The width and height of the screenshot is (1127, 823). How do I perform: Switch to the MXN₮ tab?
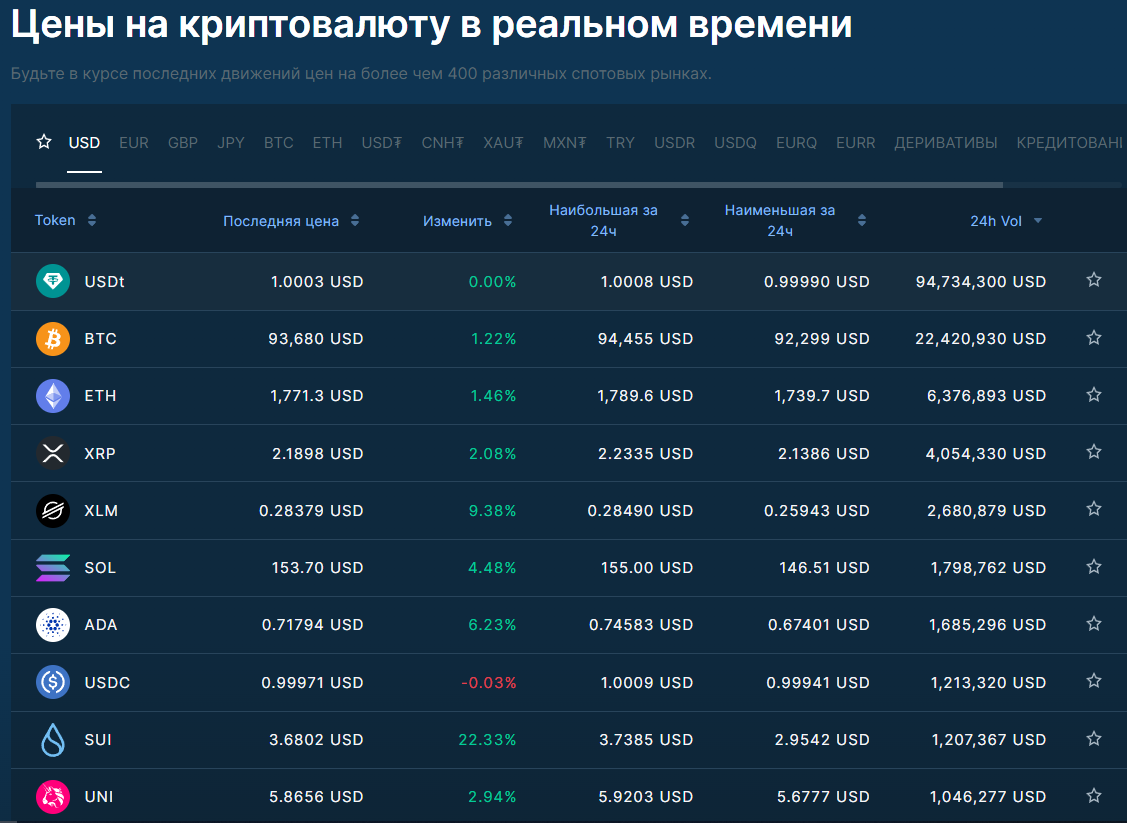pyautogui.click(x=564, y=142)
